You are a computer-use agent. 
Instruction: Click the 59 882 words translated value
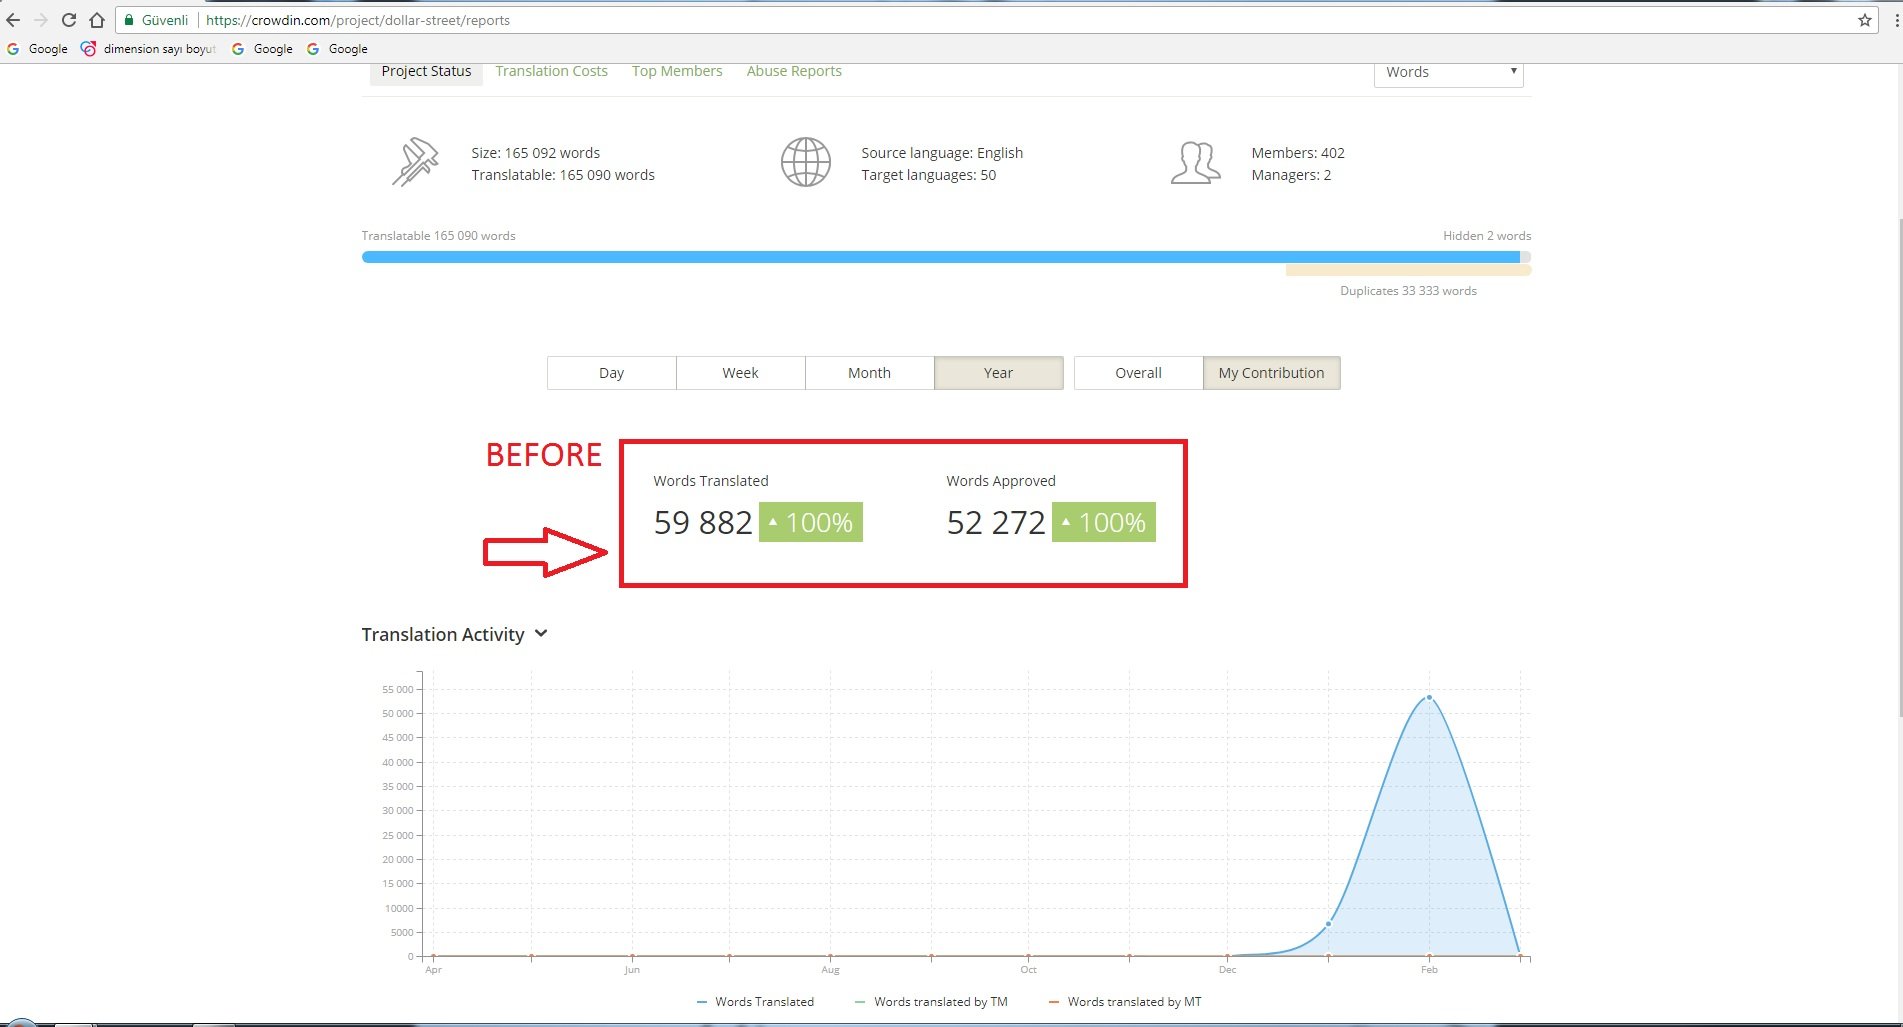point(703,523)
